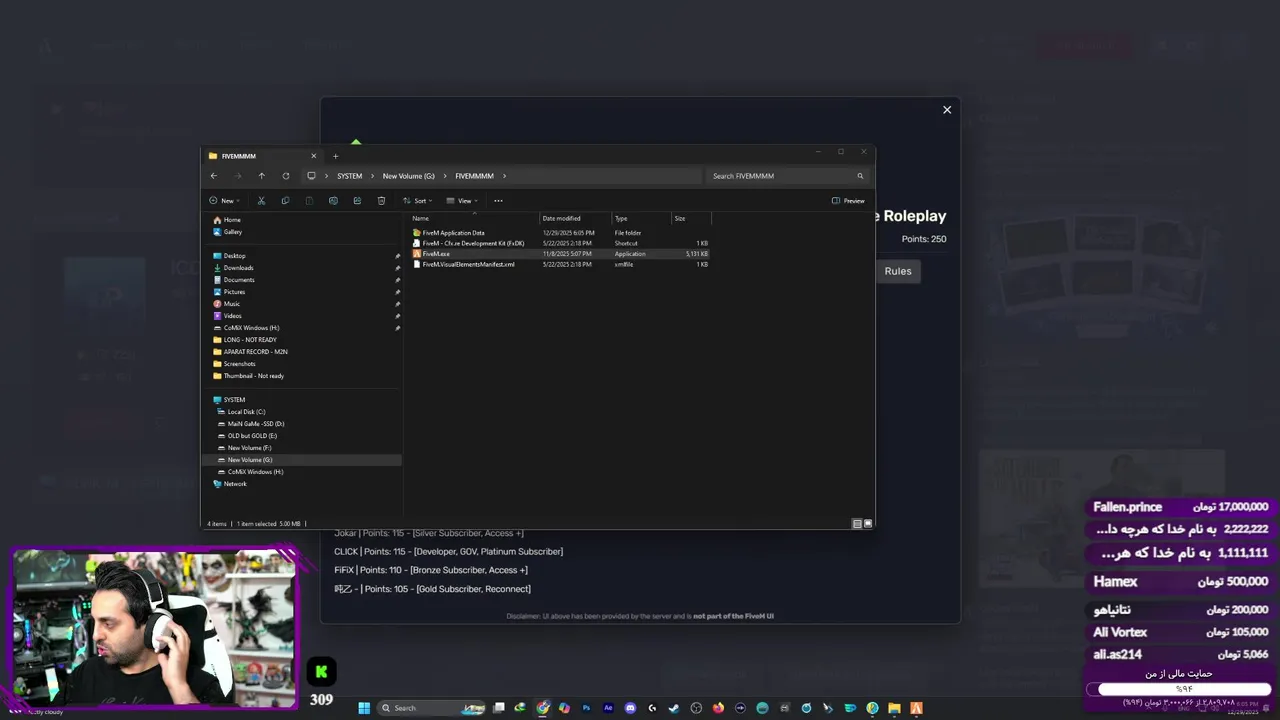Click the FiveM icon on the taskbar

pos(915,708)
